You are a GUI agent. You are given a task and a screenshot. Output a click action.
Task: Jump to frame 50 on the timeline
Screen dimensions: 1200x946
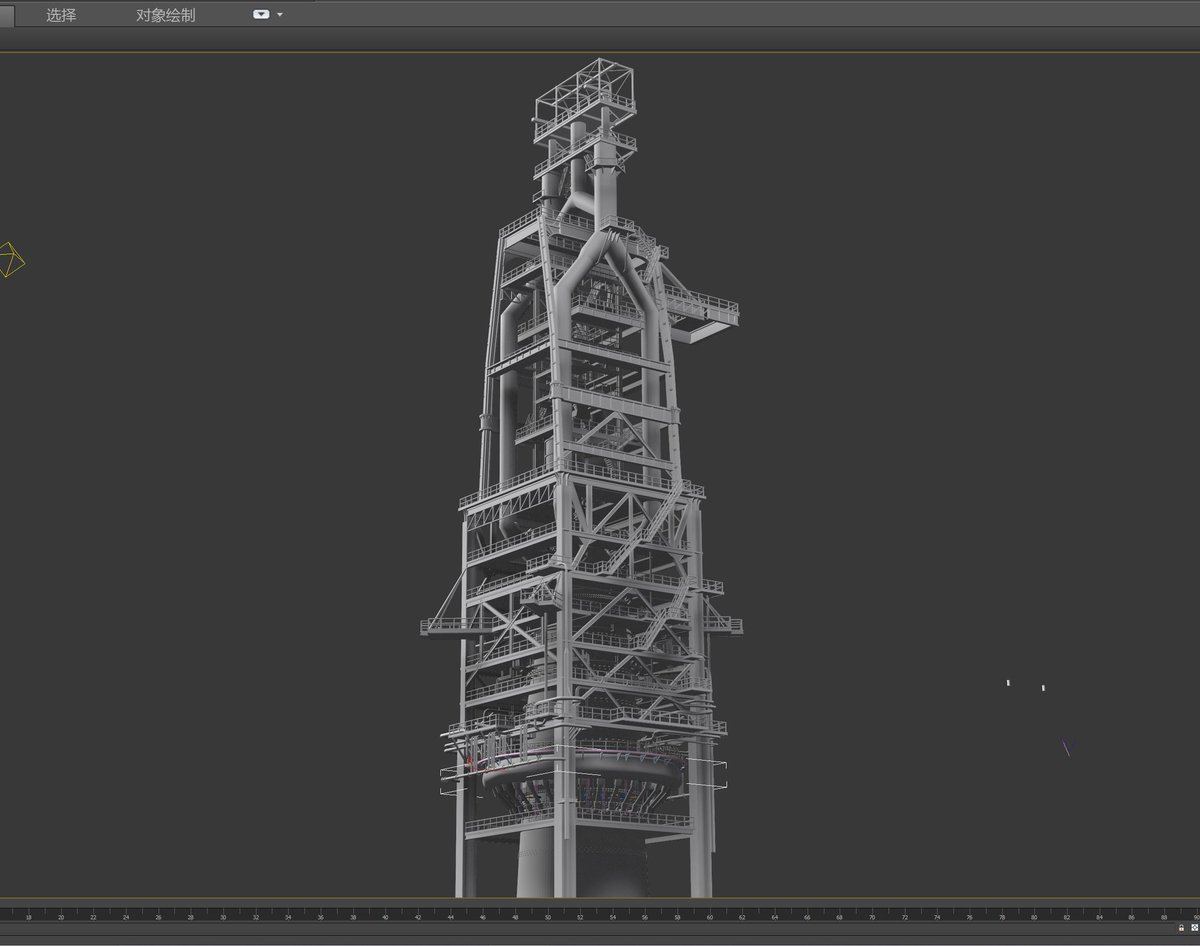point(547,915)
